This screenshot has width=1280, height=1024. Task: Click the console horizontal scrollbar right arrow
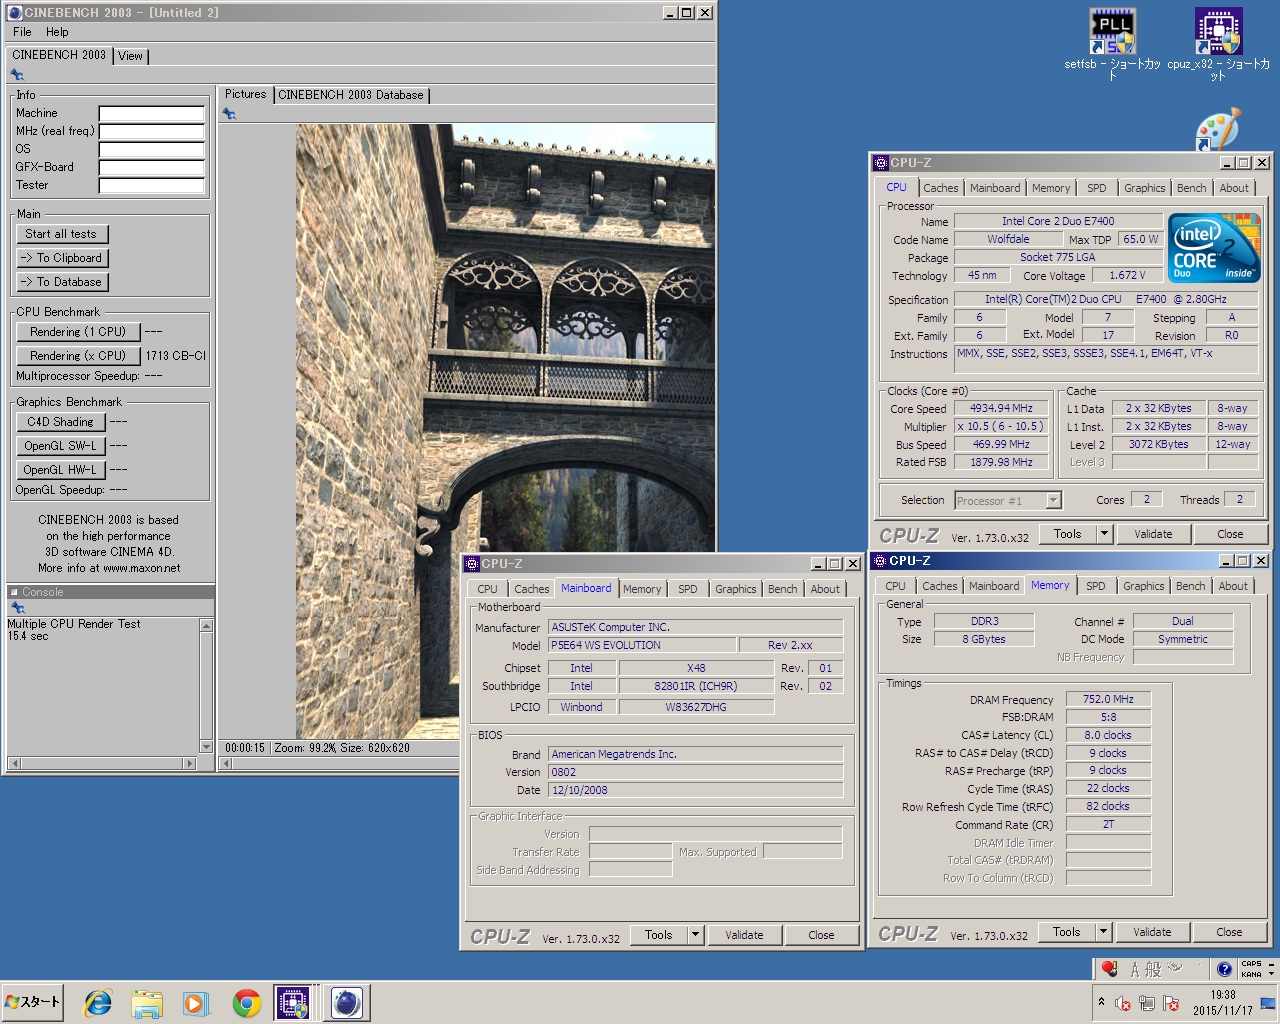[190, 763]
